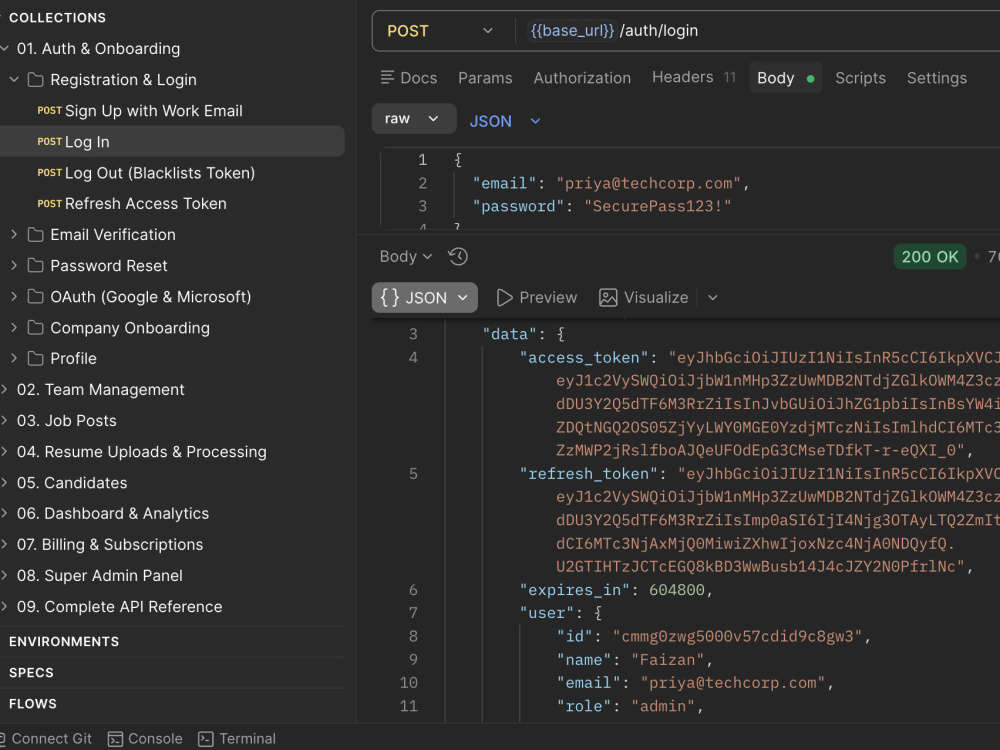This screenshot has height=750, width=1000.
Task: Expand the 05. Candidates collection
Action: [x=5, y=483]
